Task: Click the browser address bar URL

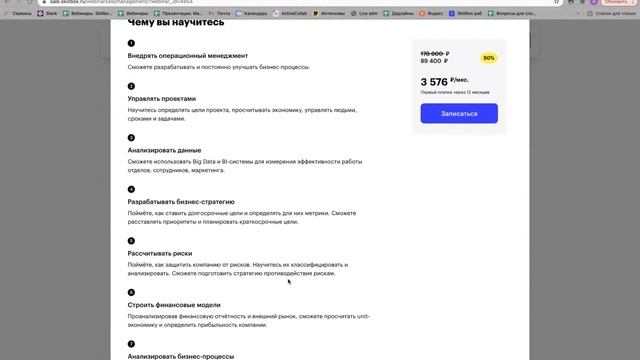Action: click(121, 2)
